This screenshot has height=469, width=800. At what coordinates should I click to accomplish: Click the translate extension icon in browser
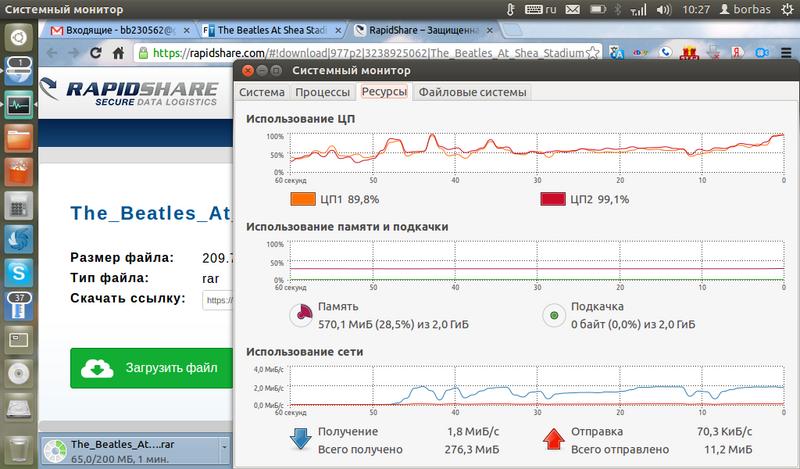[x=616, y=53]
